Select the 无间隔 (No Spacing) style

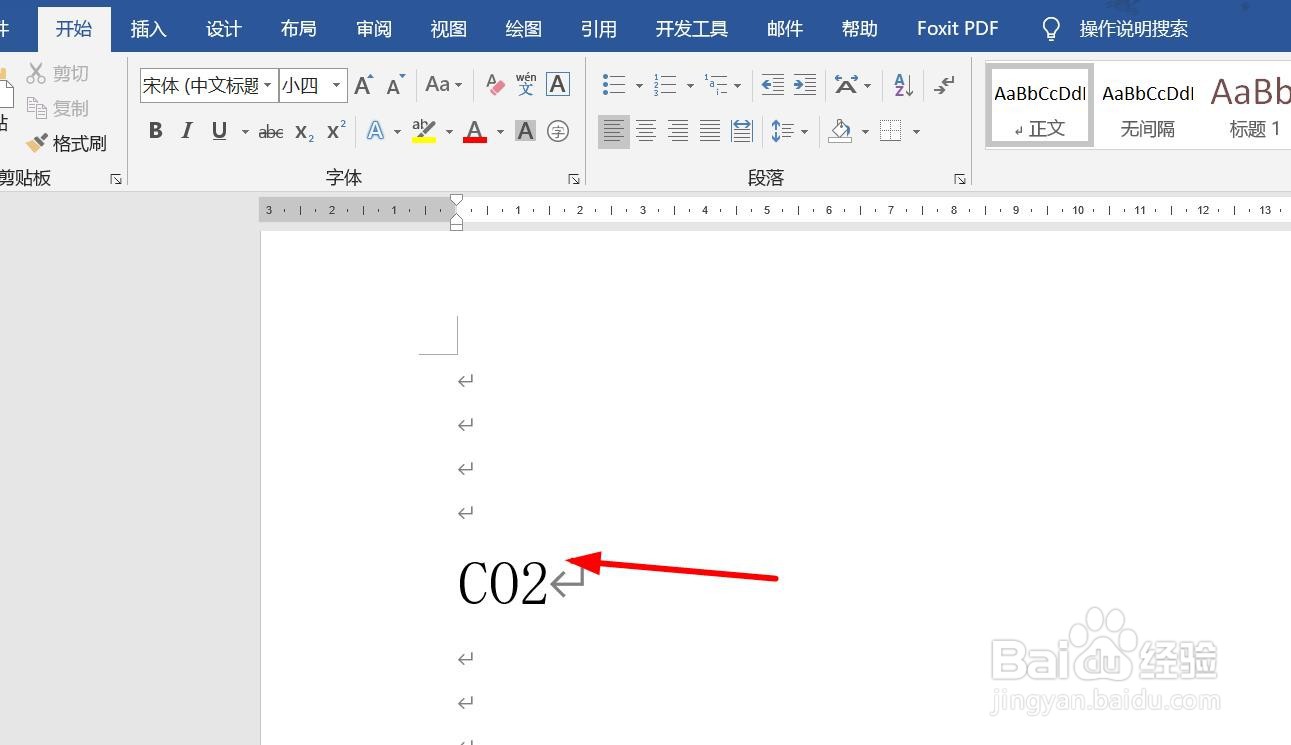(1147, 105)
